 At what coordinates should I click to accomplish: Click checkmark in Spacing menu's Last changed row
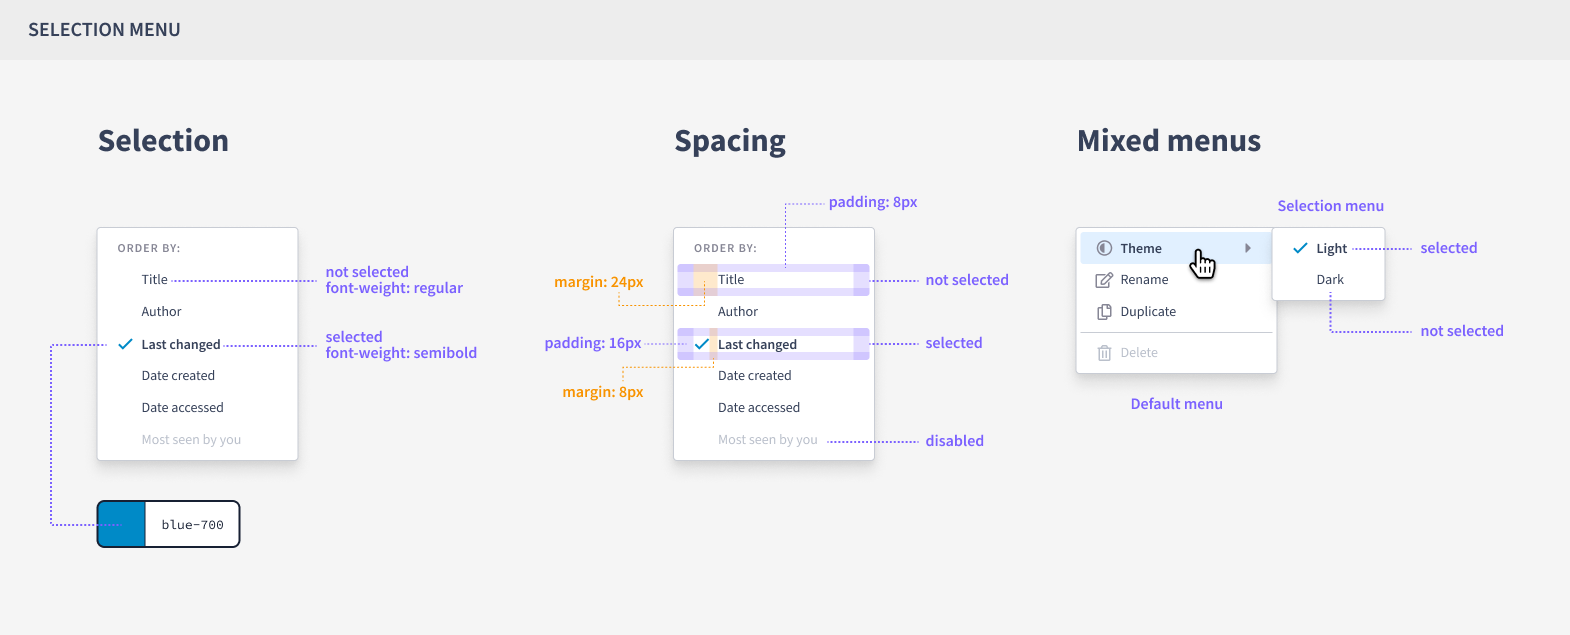[702, 344]
